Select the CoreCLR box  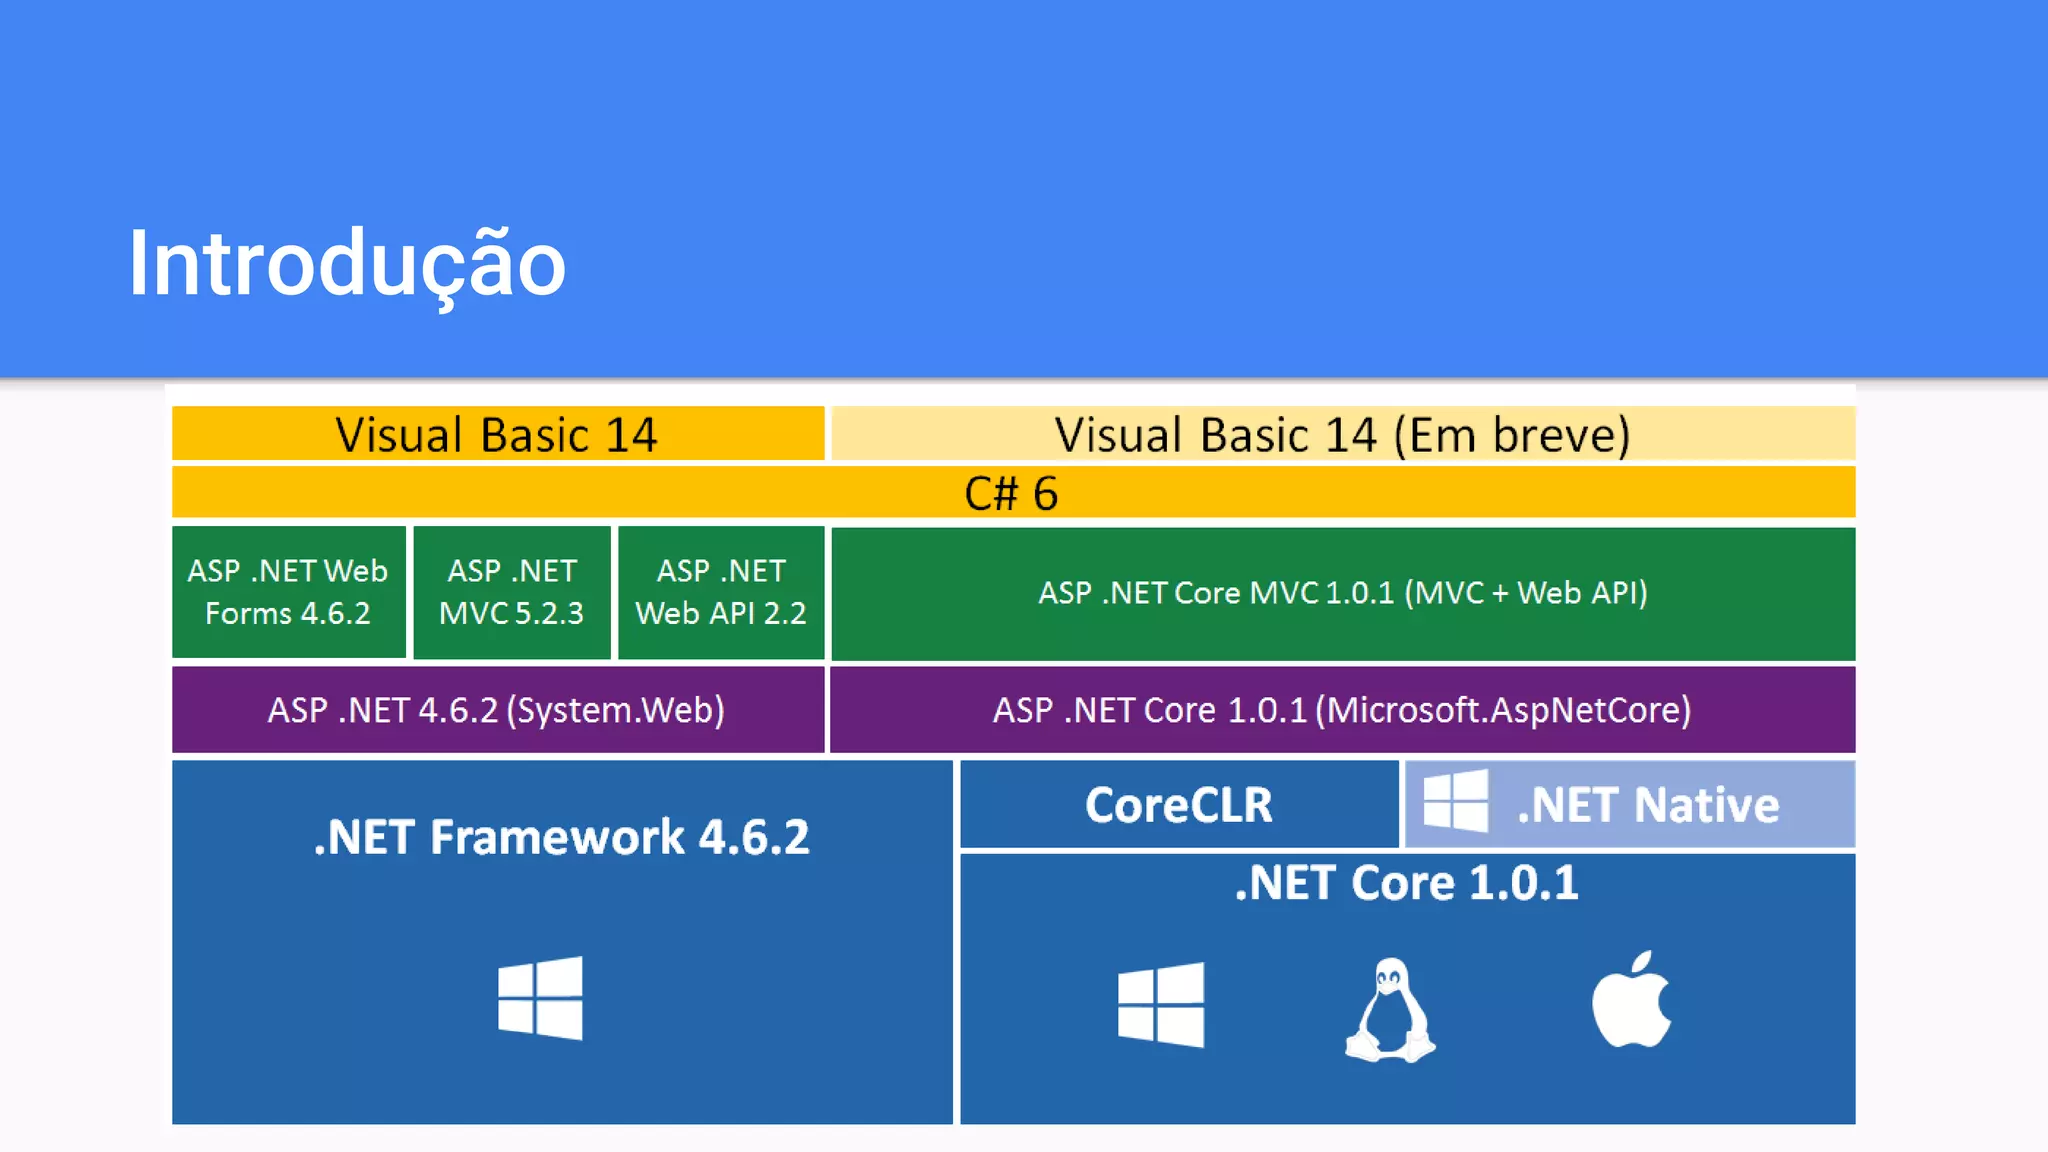(x=1179, y=805)
